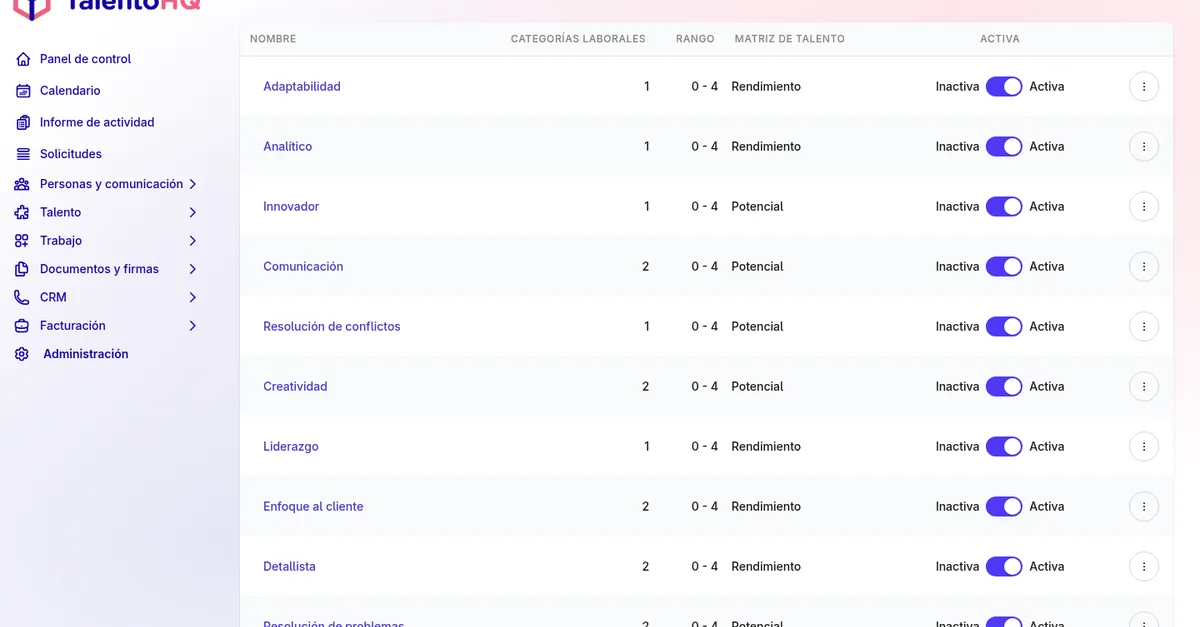Image resolution: width=1200 pixels, height=627 pixels.
Task: Open the Resolución de conflictos link
Action: click(332, 326)
